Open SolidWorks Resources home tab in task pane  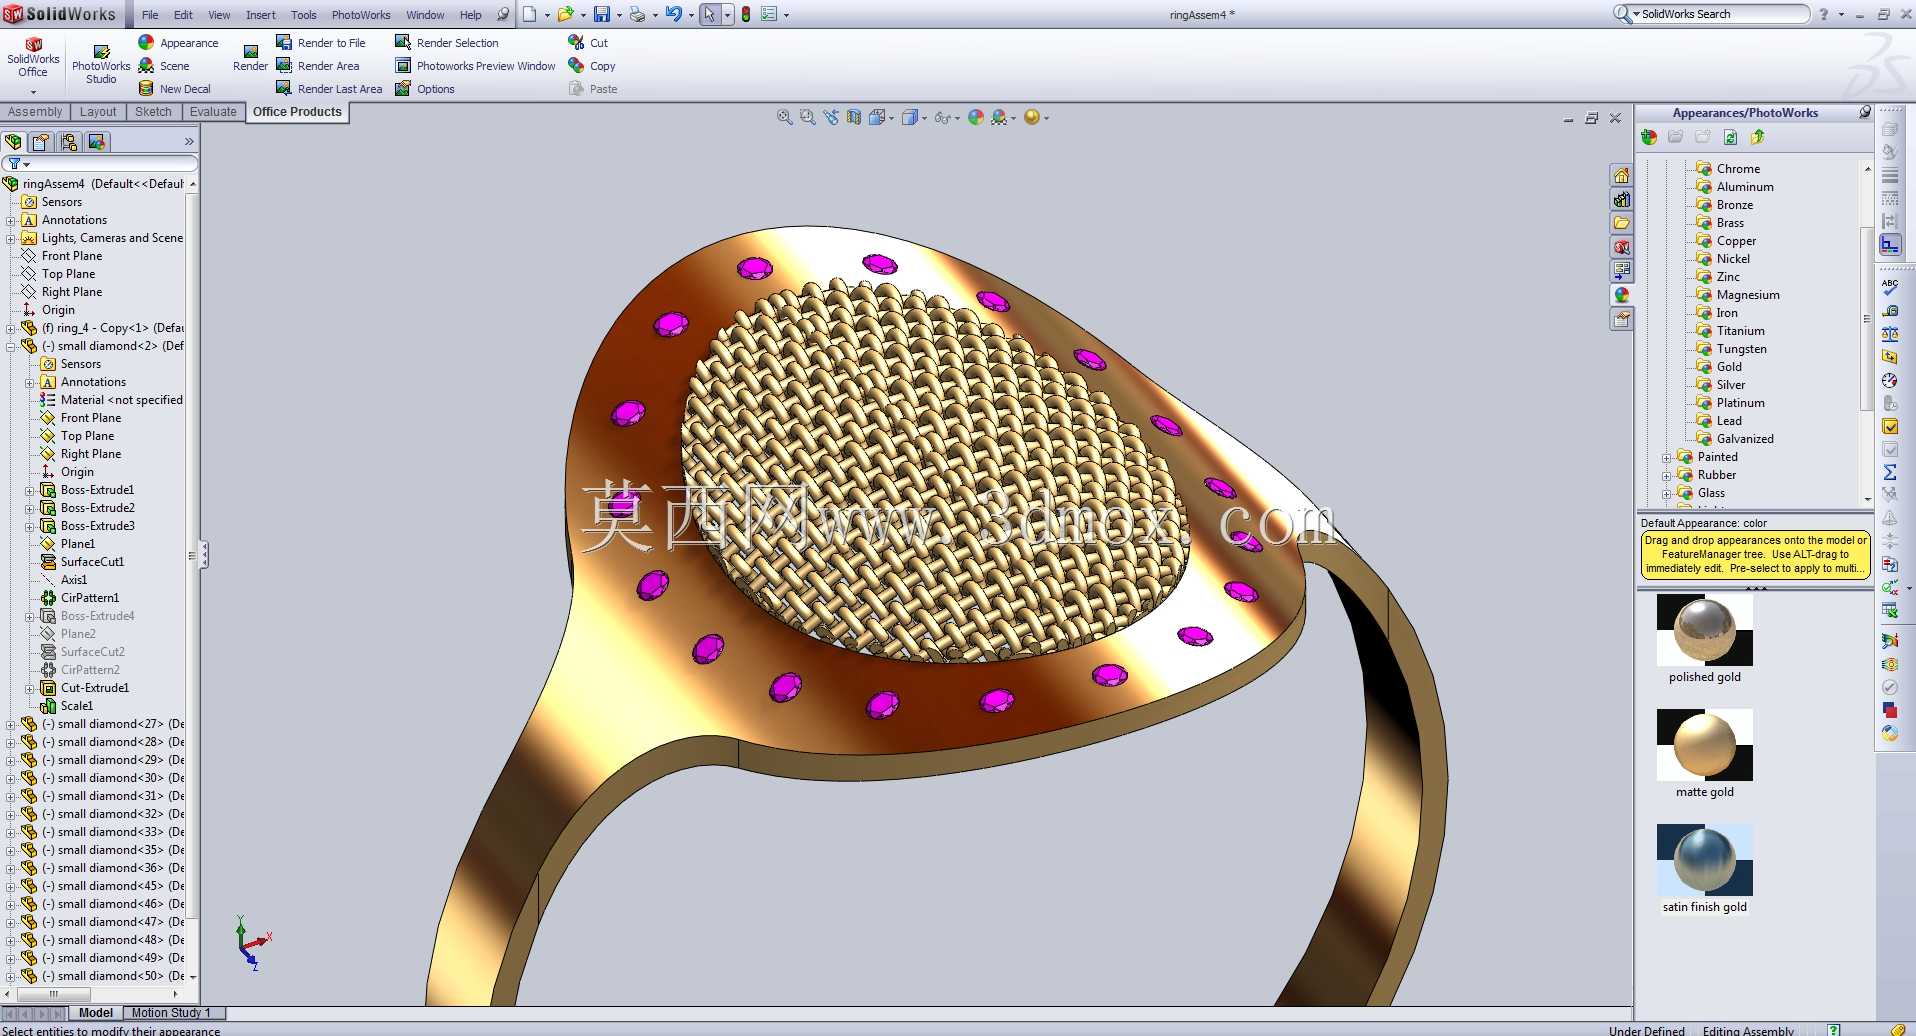point(1621,175)
